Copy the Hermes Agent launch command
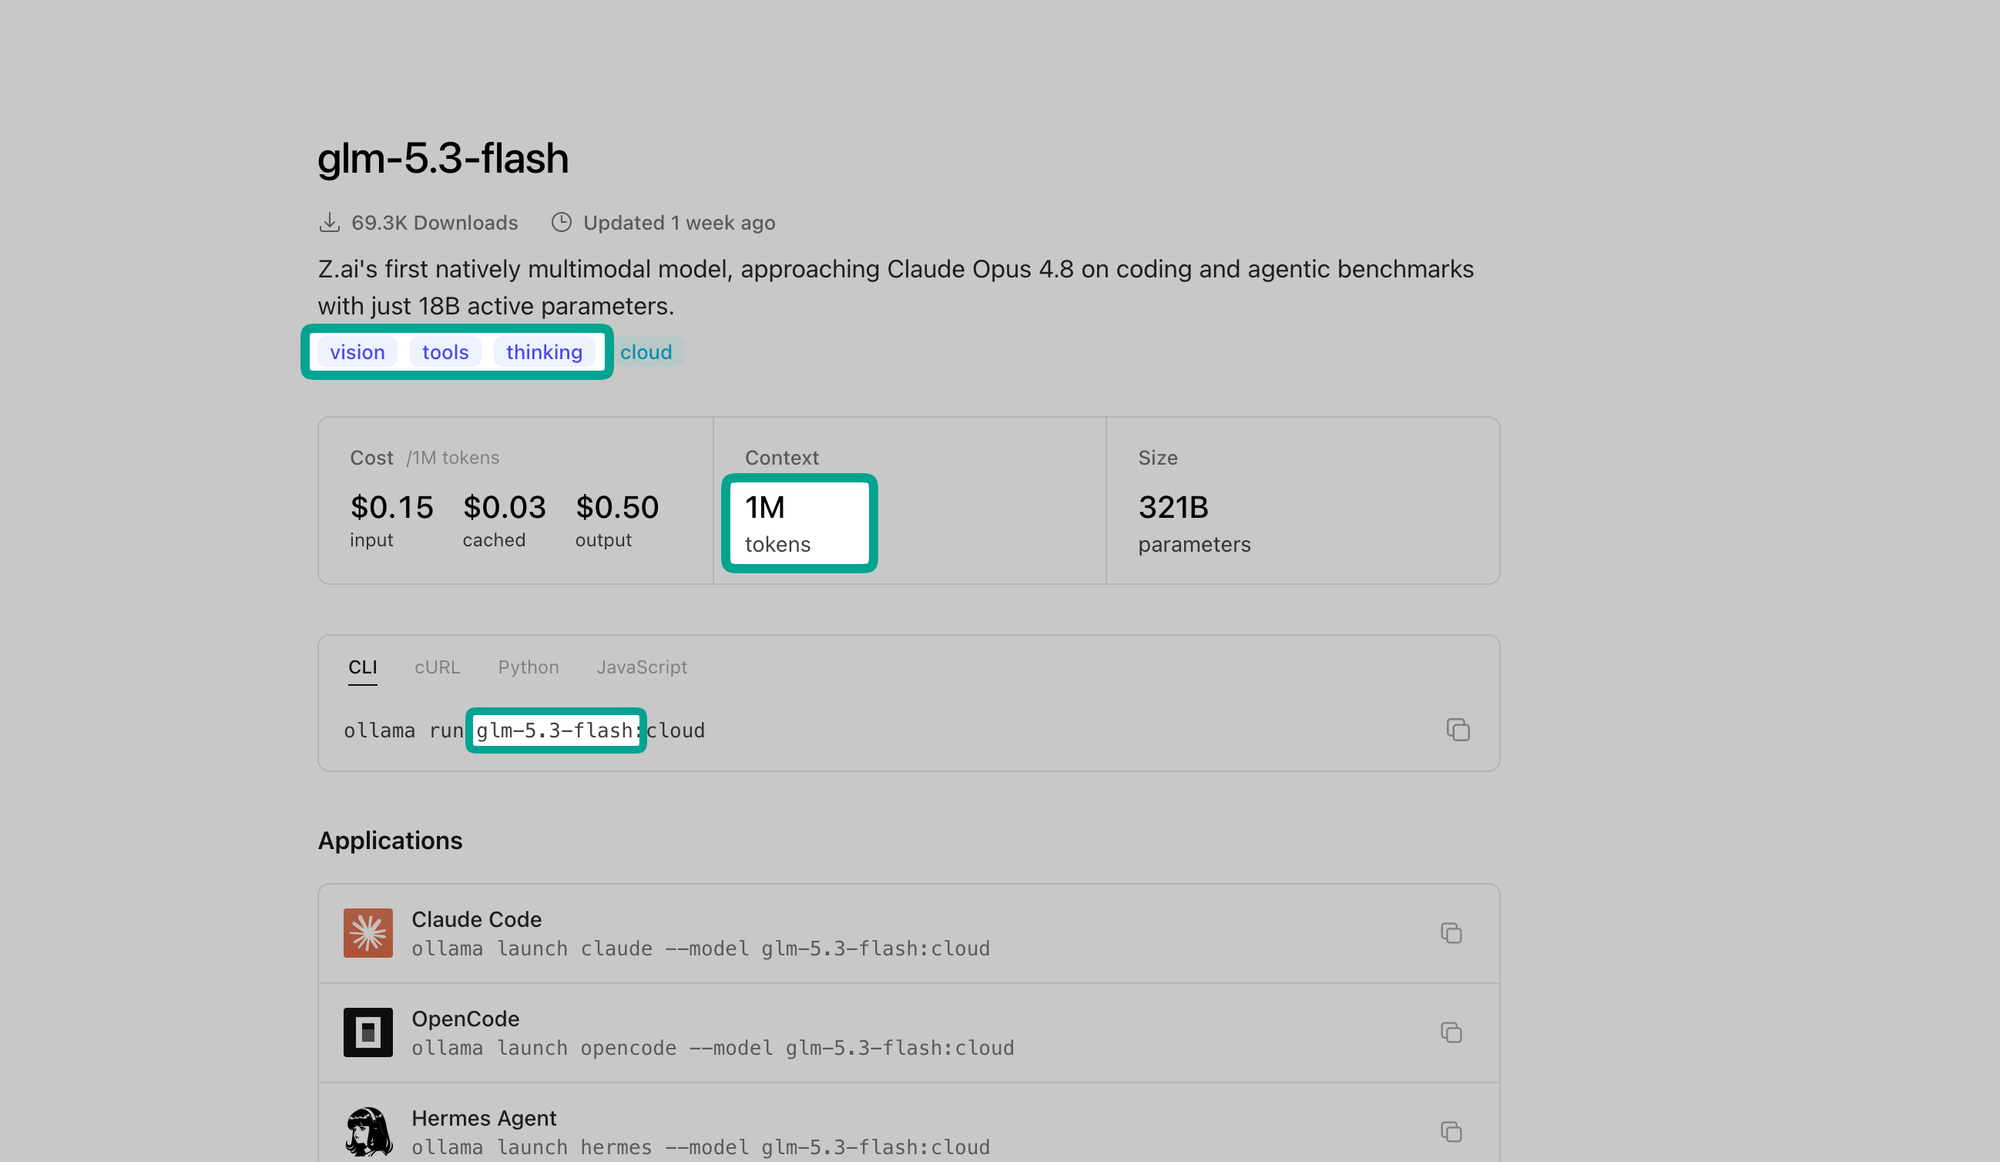 (x=1451, y=1131)
